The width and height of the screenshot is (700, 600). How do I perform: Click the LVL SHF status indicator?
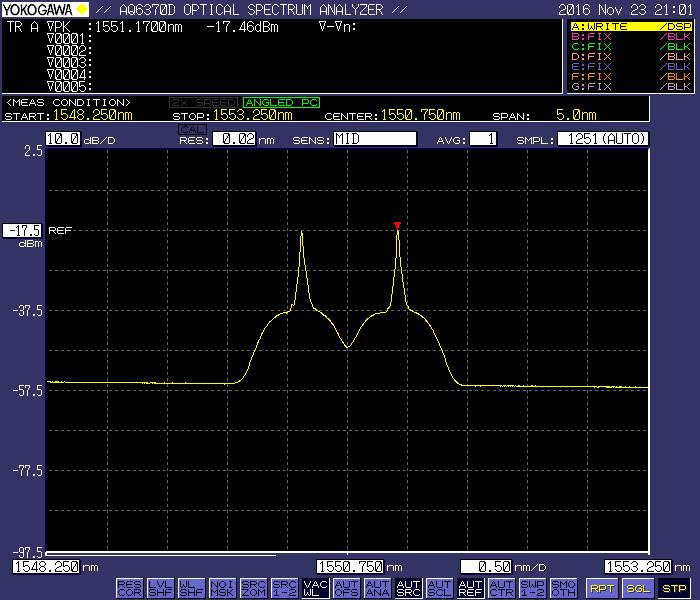(160, 588)
